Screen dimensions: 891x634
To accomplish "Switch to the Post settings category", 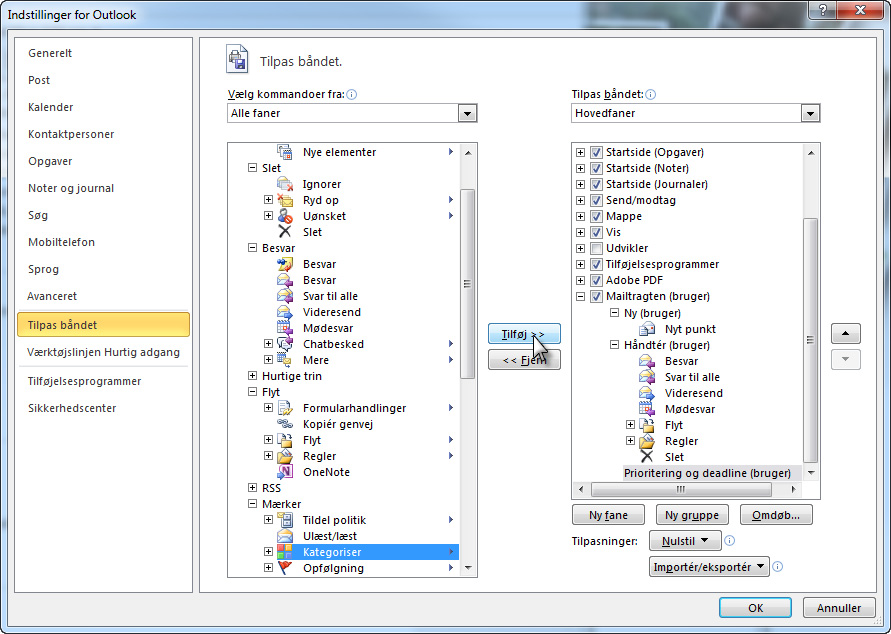I will (39, 80).
